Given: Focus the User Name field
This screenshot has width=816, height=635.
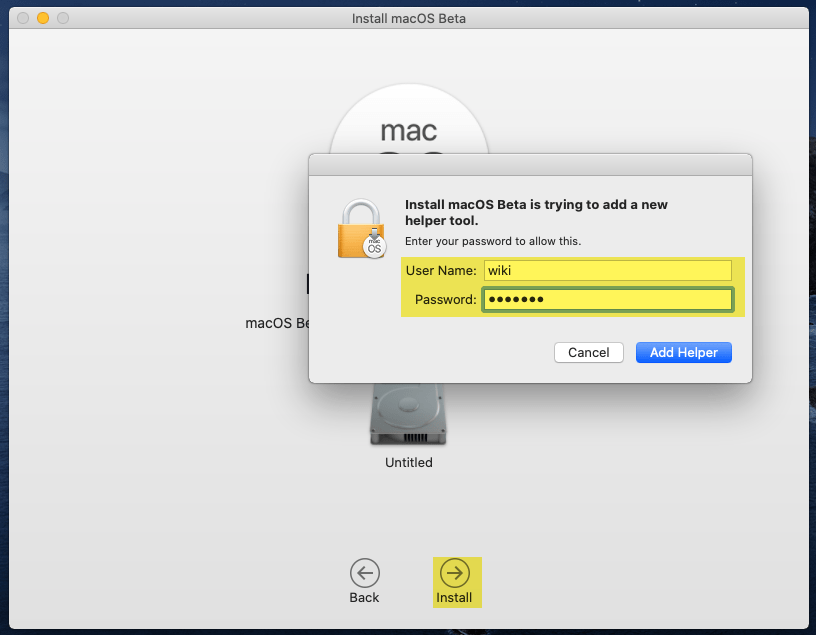Looking at the screenshot, I should click(607, 271).
